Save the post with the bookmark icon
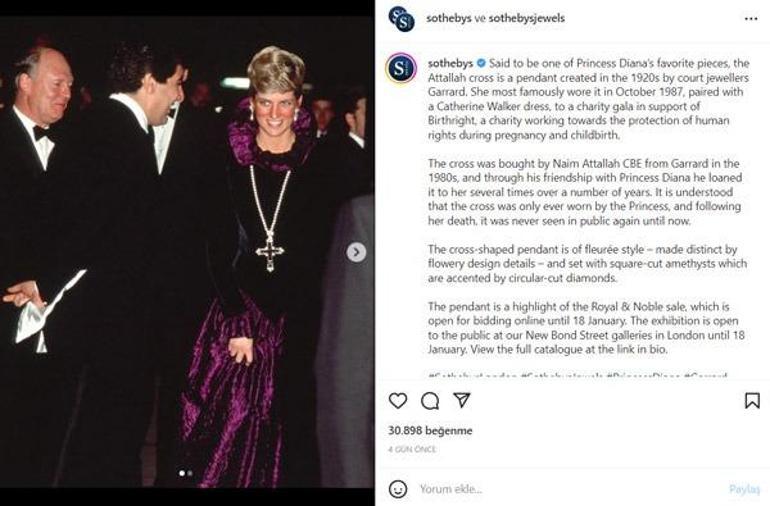The height and width of the screenshot is (506, 770). pos(752,401)
